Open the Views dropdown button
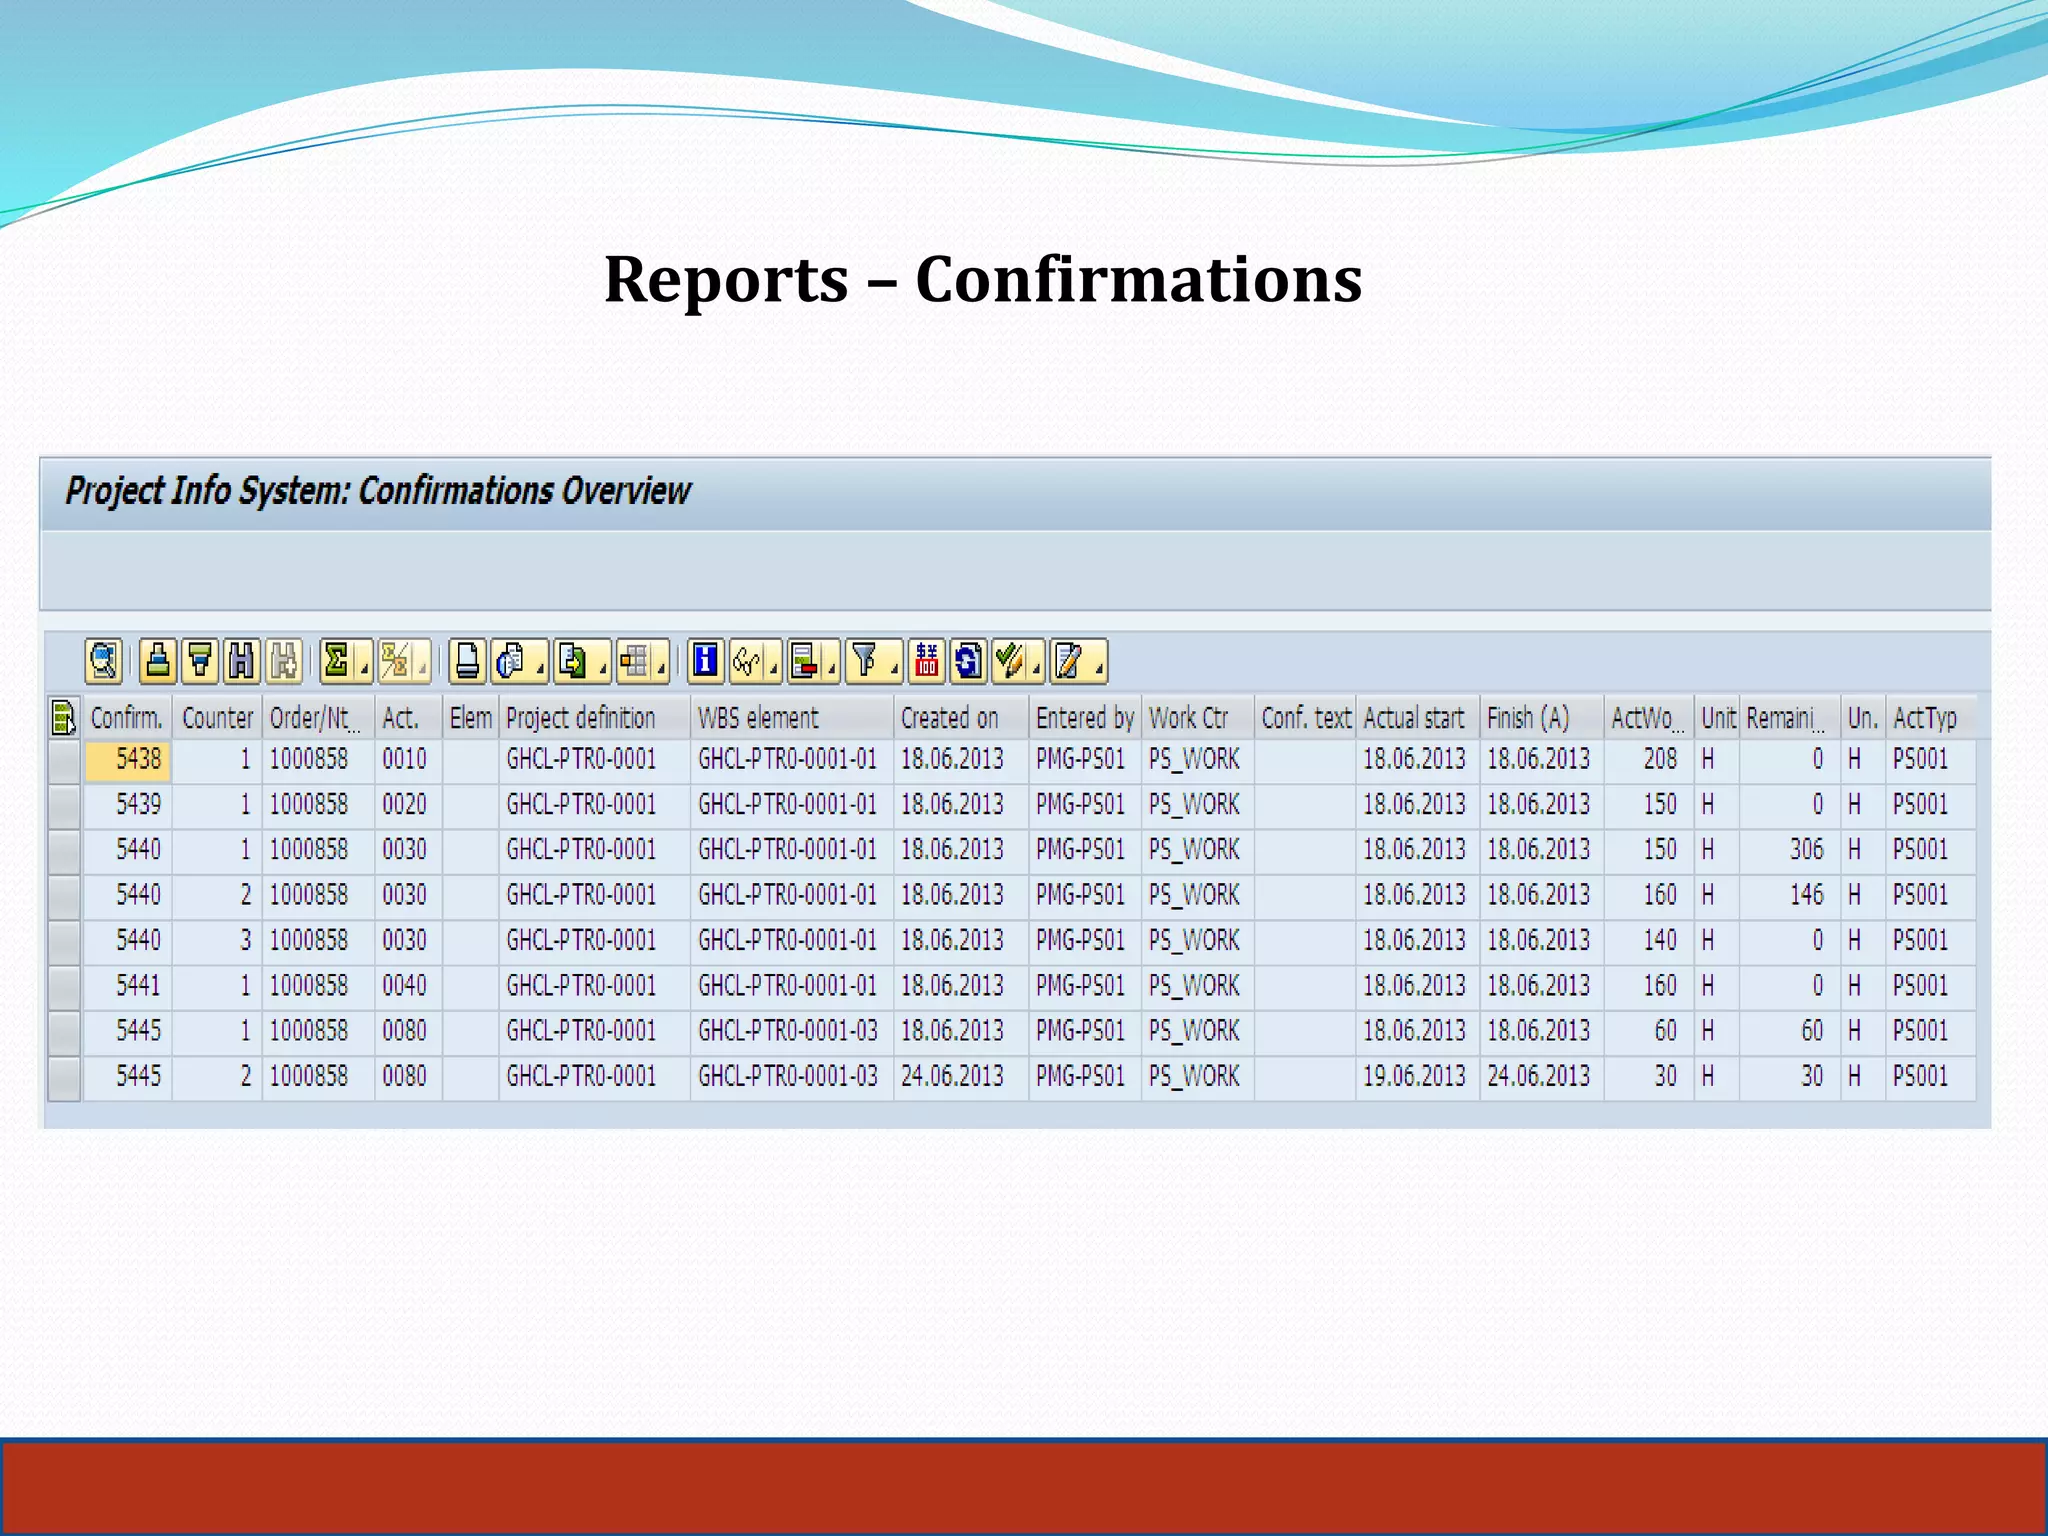Viewport: 2048px width, 1536px height. click(520, 661)
